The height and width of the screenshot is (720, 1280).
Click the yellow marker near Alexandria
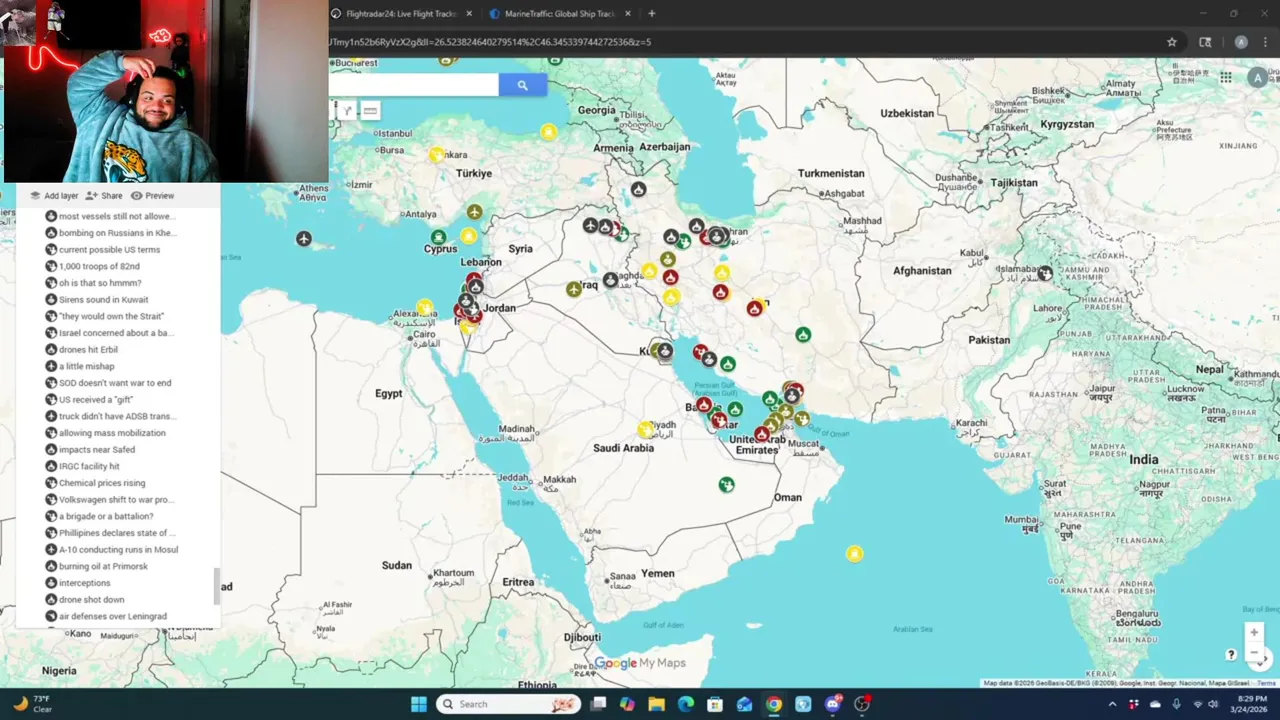coord(424,306)
